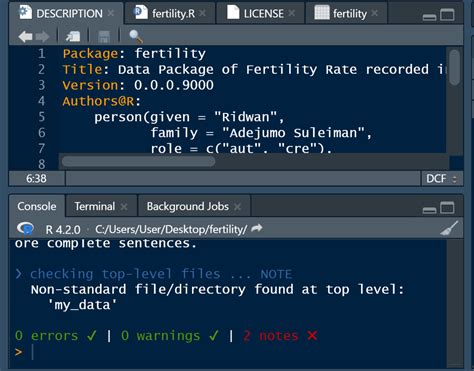Minimize the console pane
474x371 pixels.
click(x=429, y=210)
